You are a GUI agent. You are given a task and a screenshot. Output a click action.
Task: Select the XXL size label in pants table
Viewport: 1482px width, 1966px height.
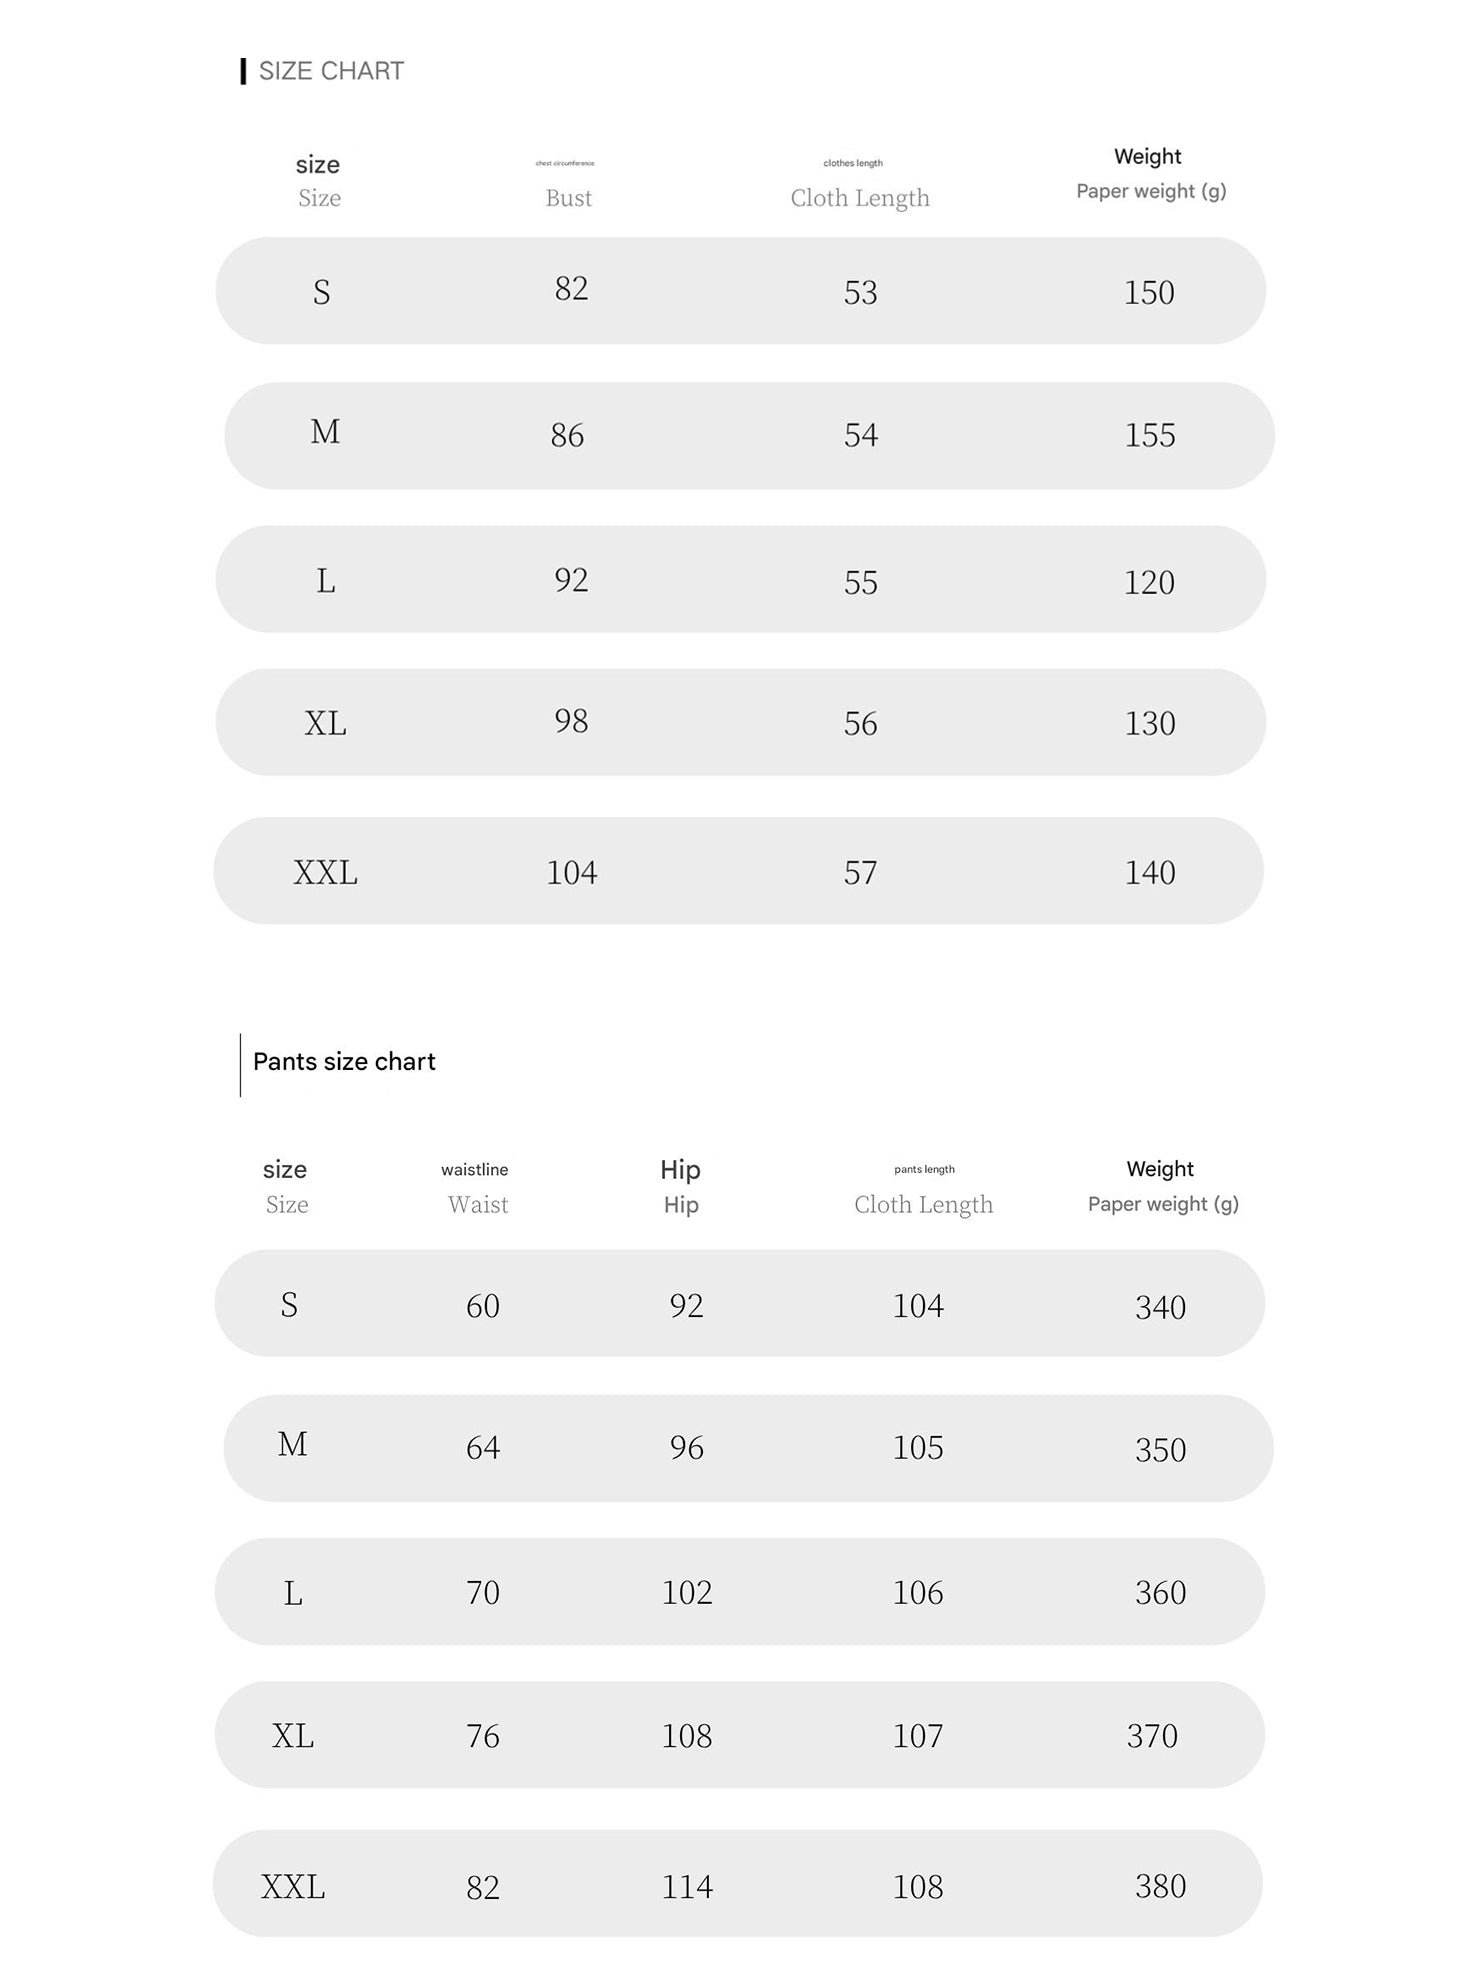point(293,1887)
